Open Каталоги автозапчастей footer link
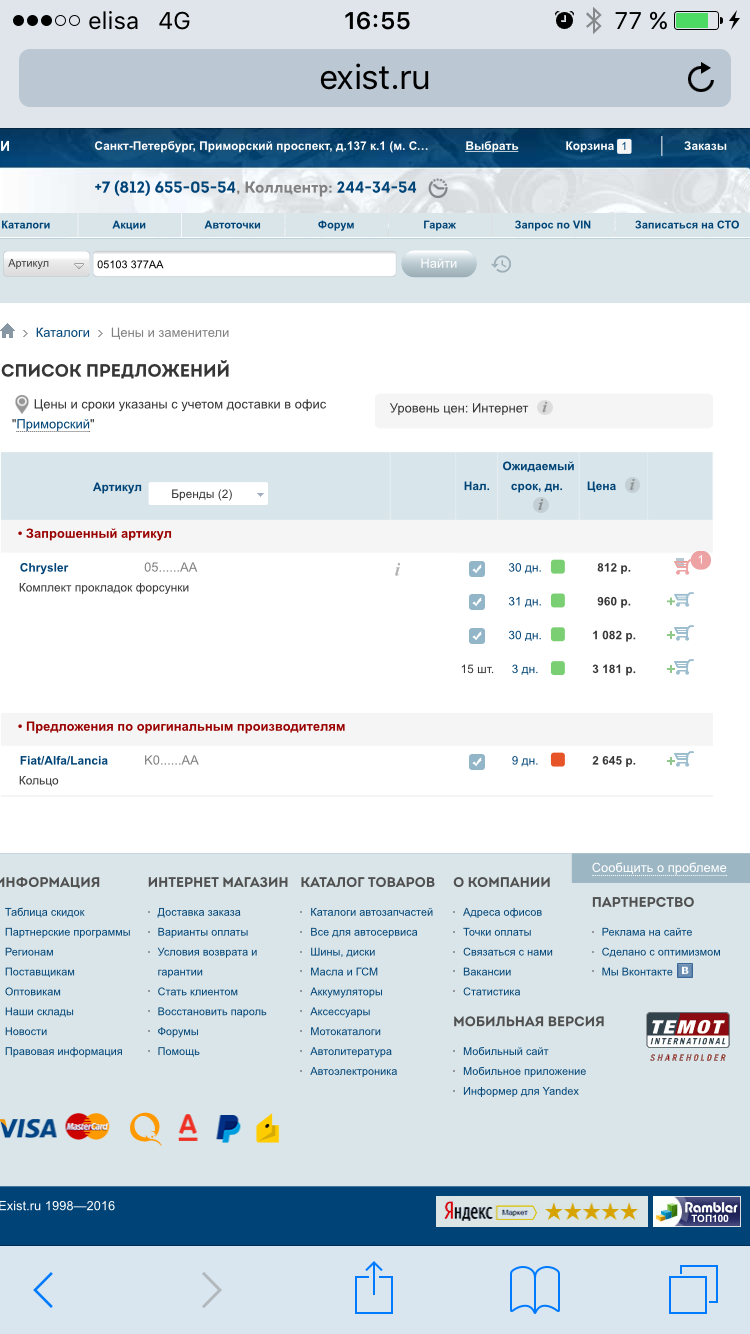 [372, 912]
